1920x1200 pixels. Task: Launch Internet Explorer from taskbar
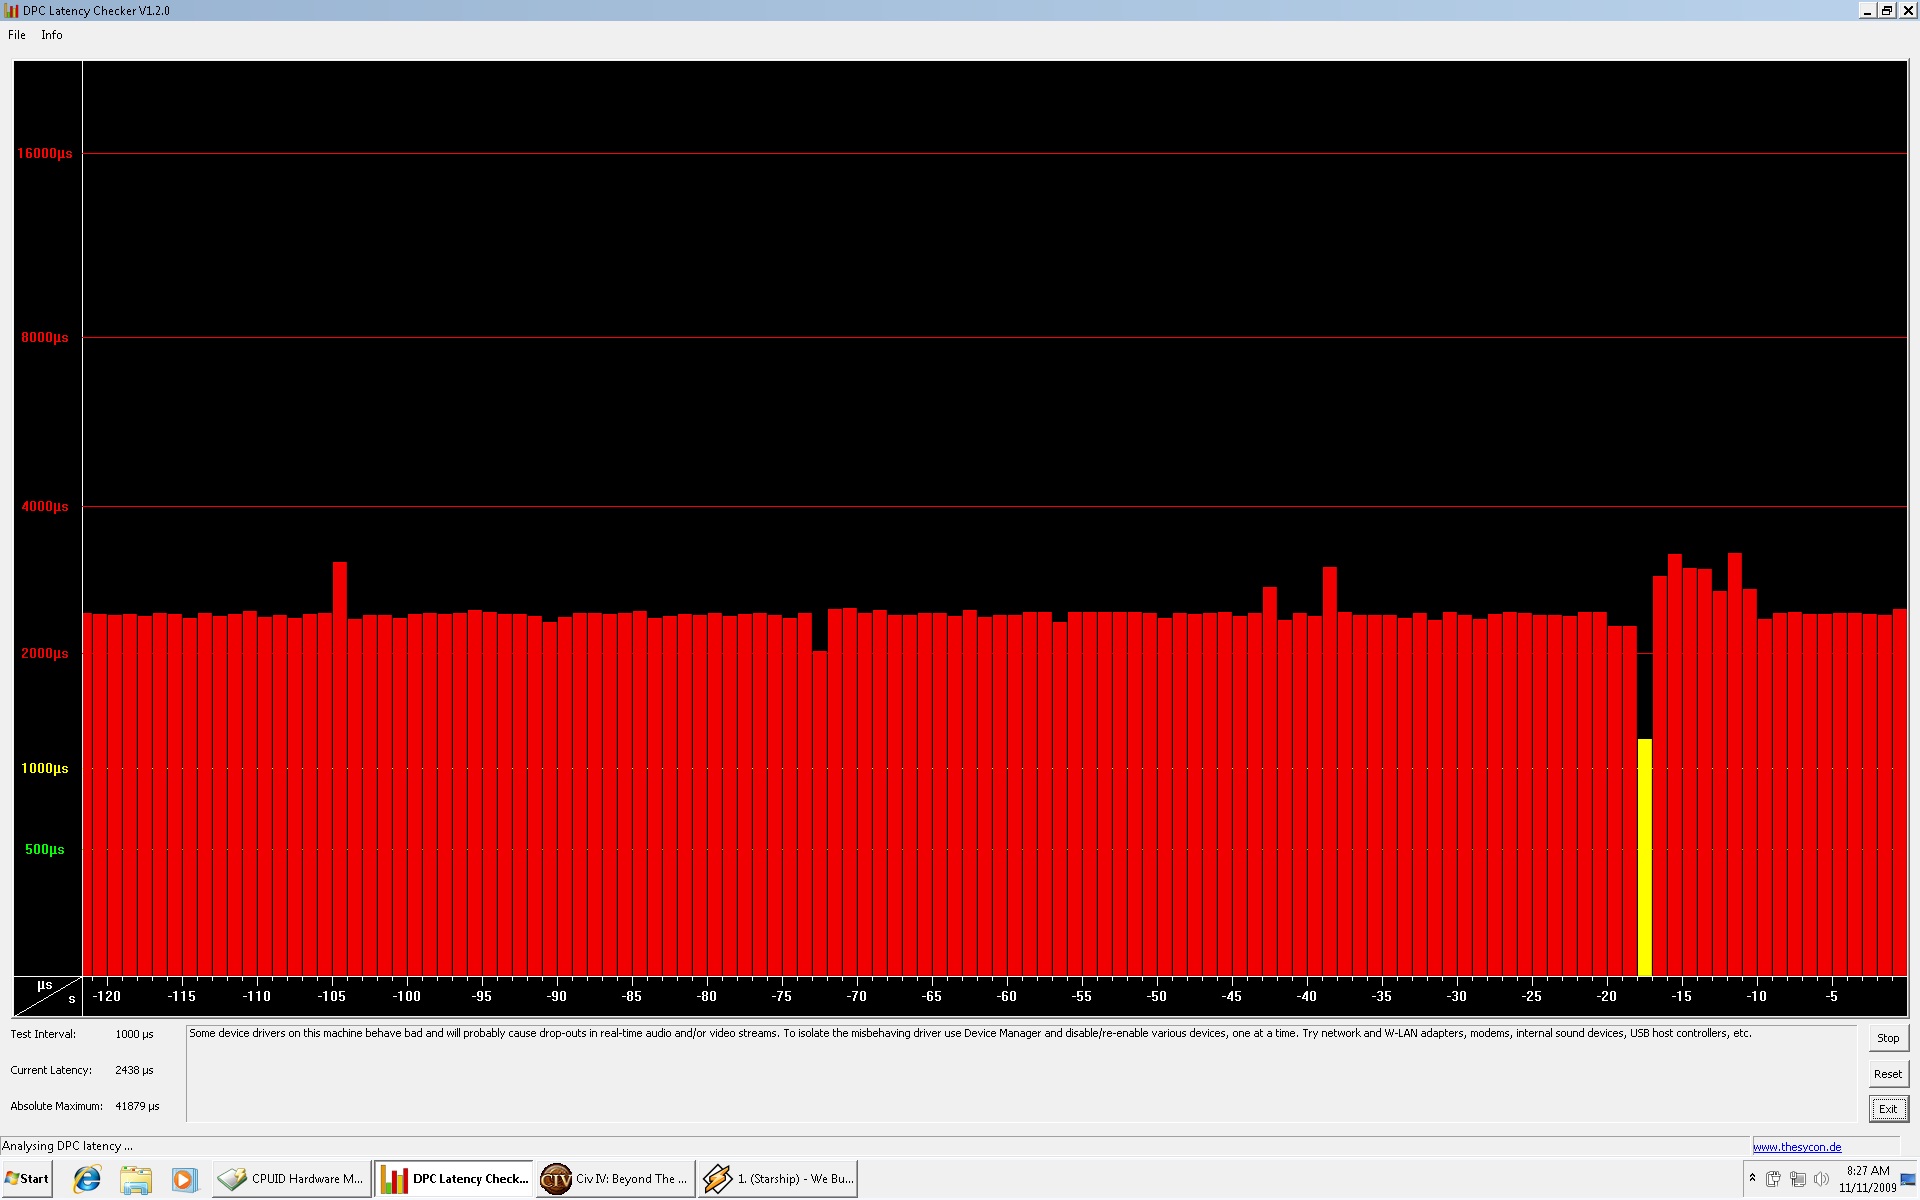[88, 1180]
